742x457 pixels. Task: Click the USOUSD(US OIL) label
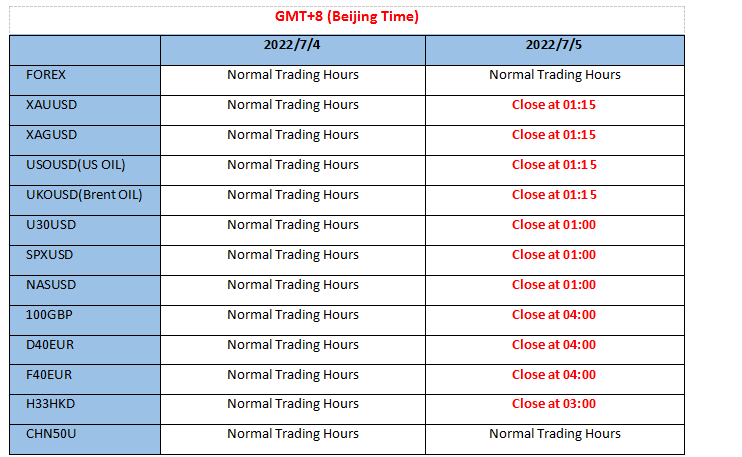click(x=76, y=165)
